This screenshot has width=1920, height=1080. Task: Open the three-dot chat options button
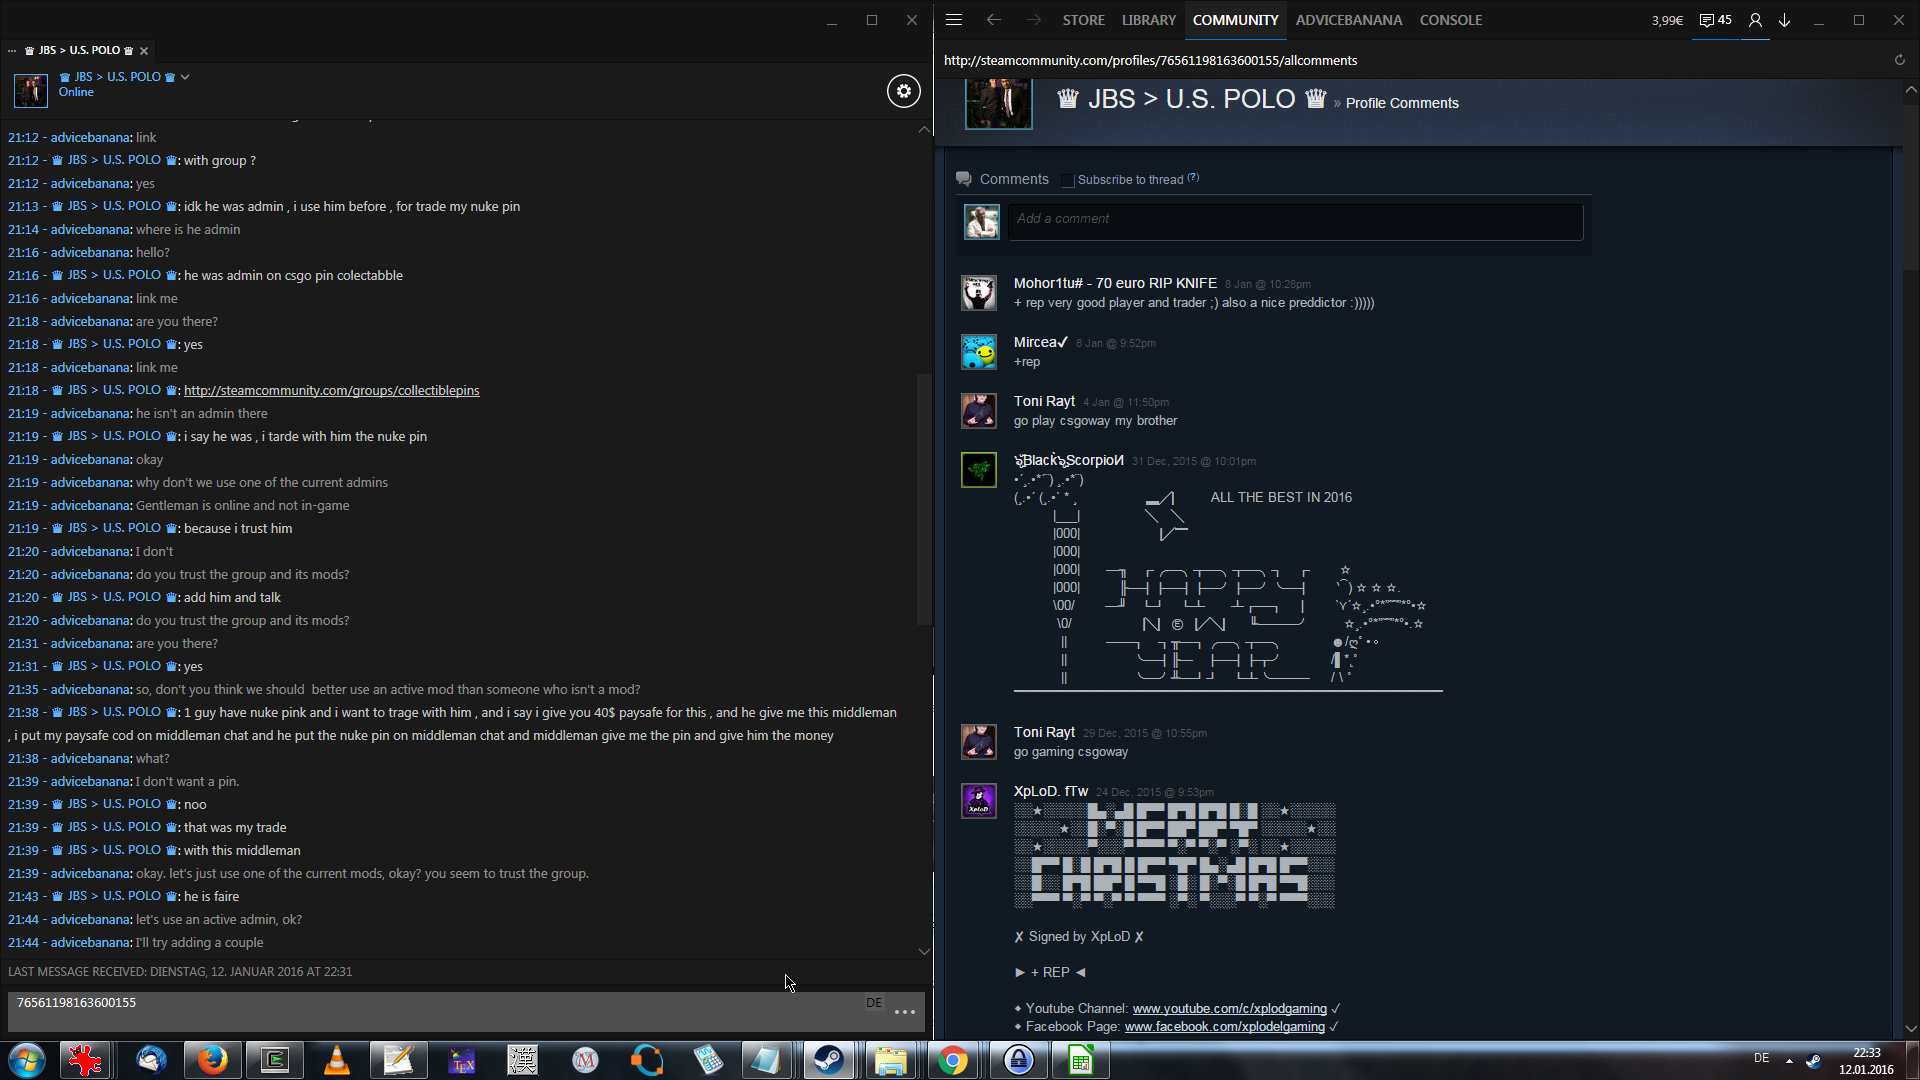coord(905,1012)
